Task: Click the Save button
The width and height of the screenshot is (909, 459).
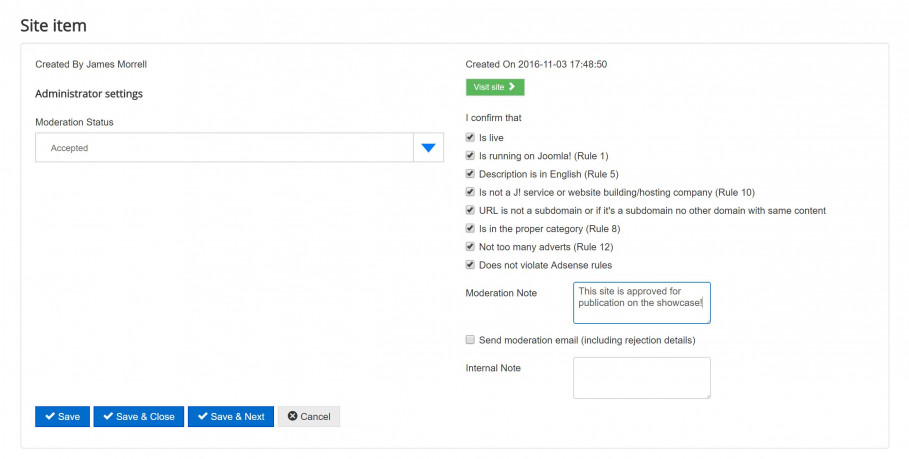Action: click(x=63, y=417)
